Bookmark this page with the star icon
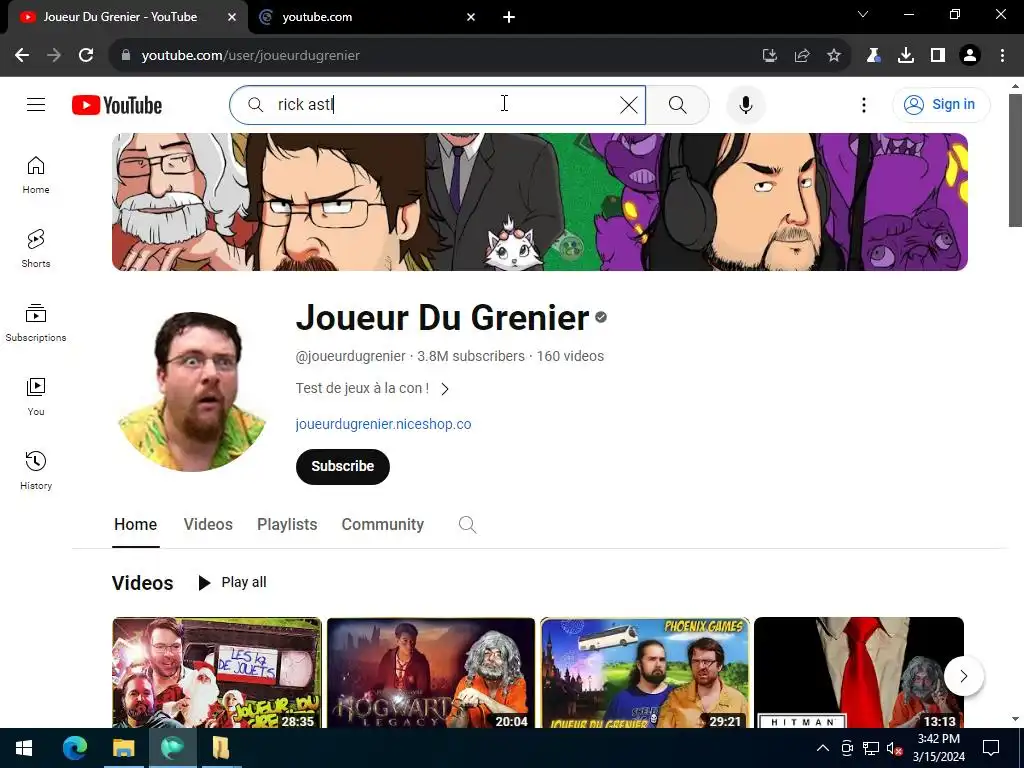Image resolution: width=1024 pixels, height=768 pixels. (x=834, y=56)
